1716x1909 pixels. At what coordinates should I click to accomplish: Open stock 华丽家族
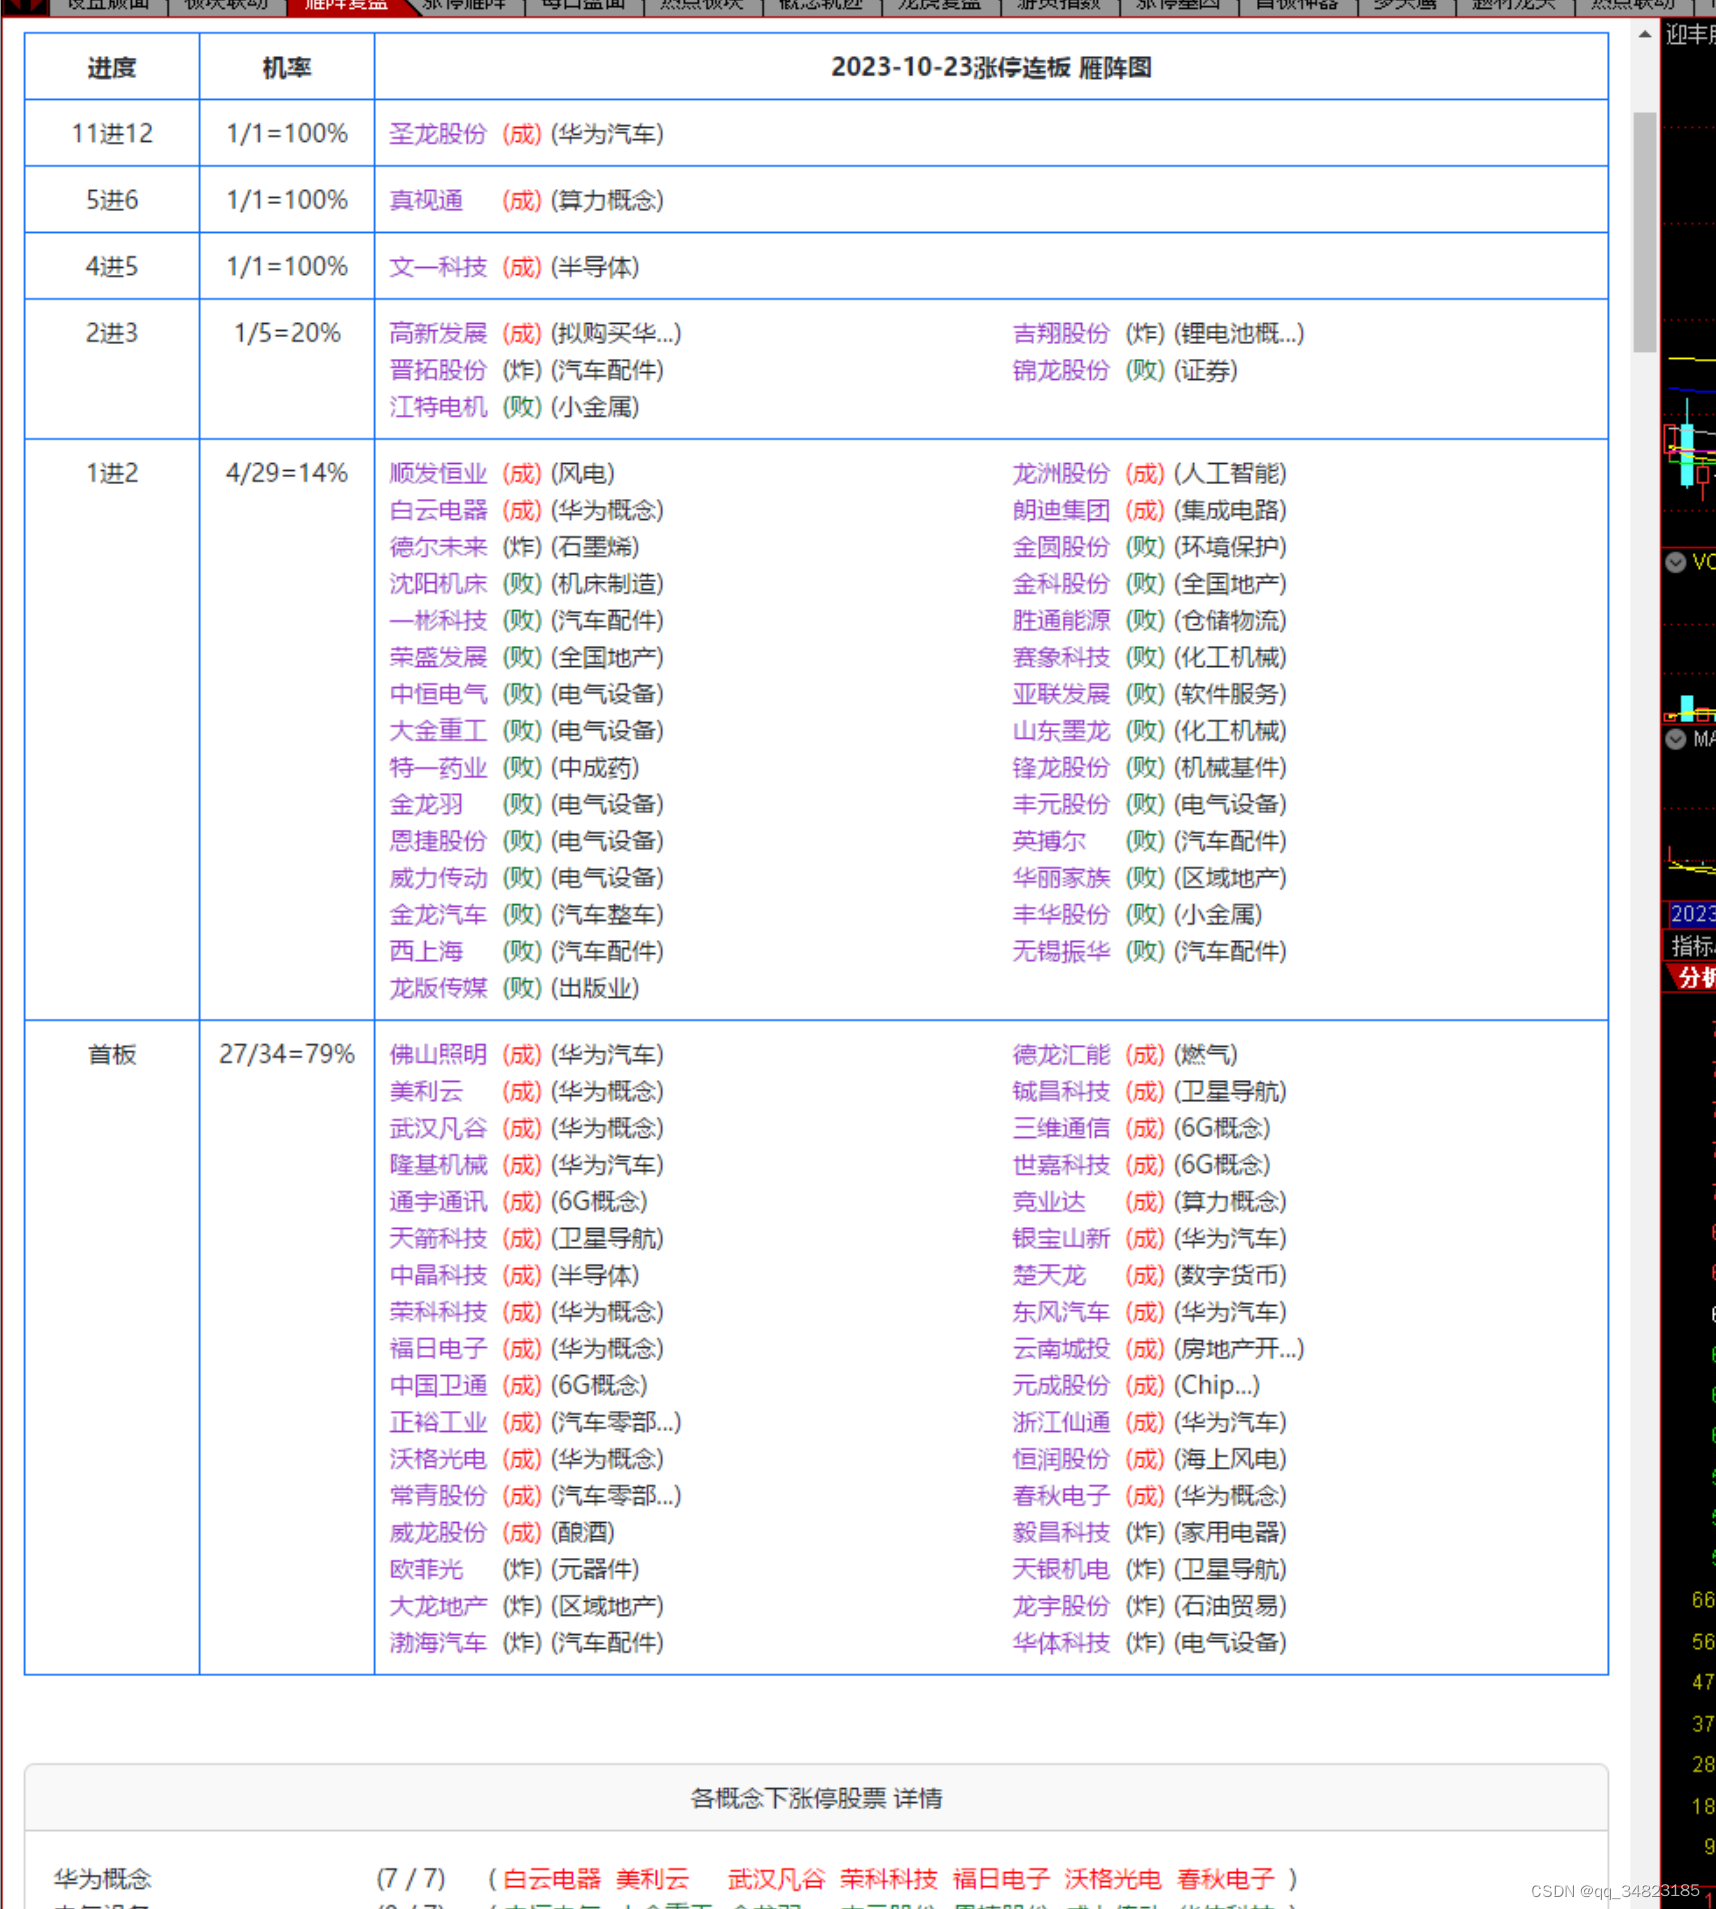(x=1061, y=878)
